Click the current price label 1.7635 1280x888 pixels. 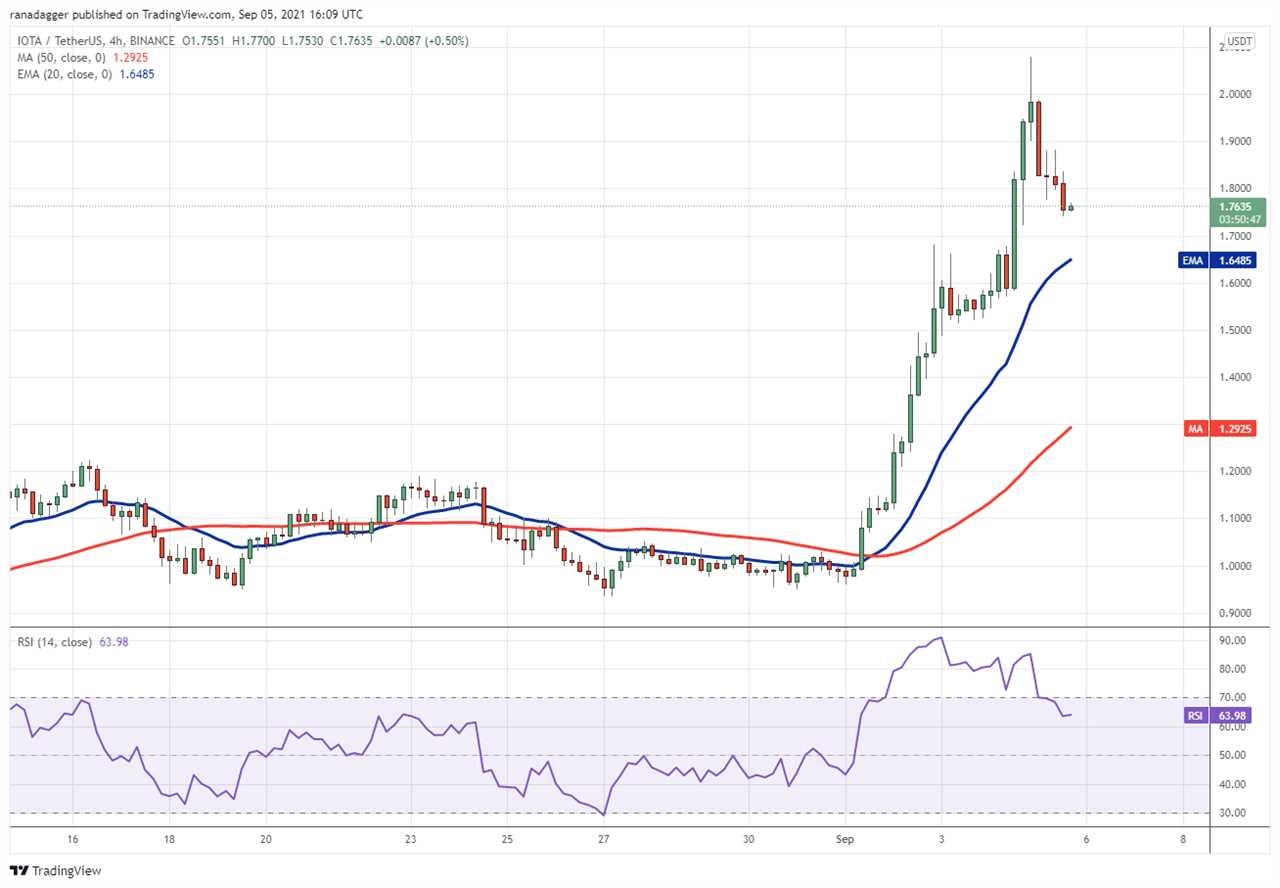click(1238, 207)
